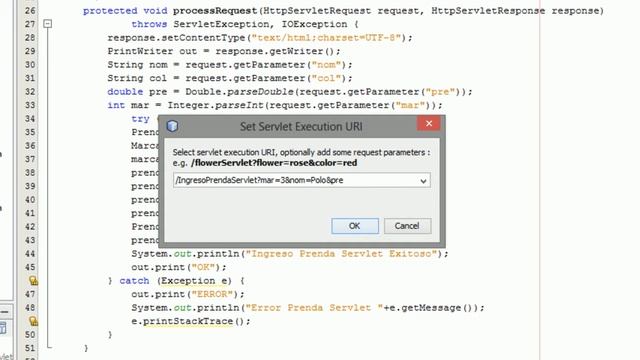Click line number 28 in the gutter

(x=30, y=38)
